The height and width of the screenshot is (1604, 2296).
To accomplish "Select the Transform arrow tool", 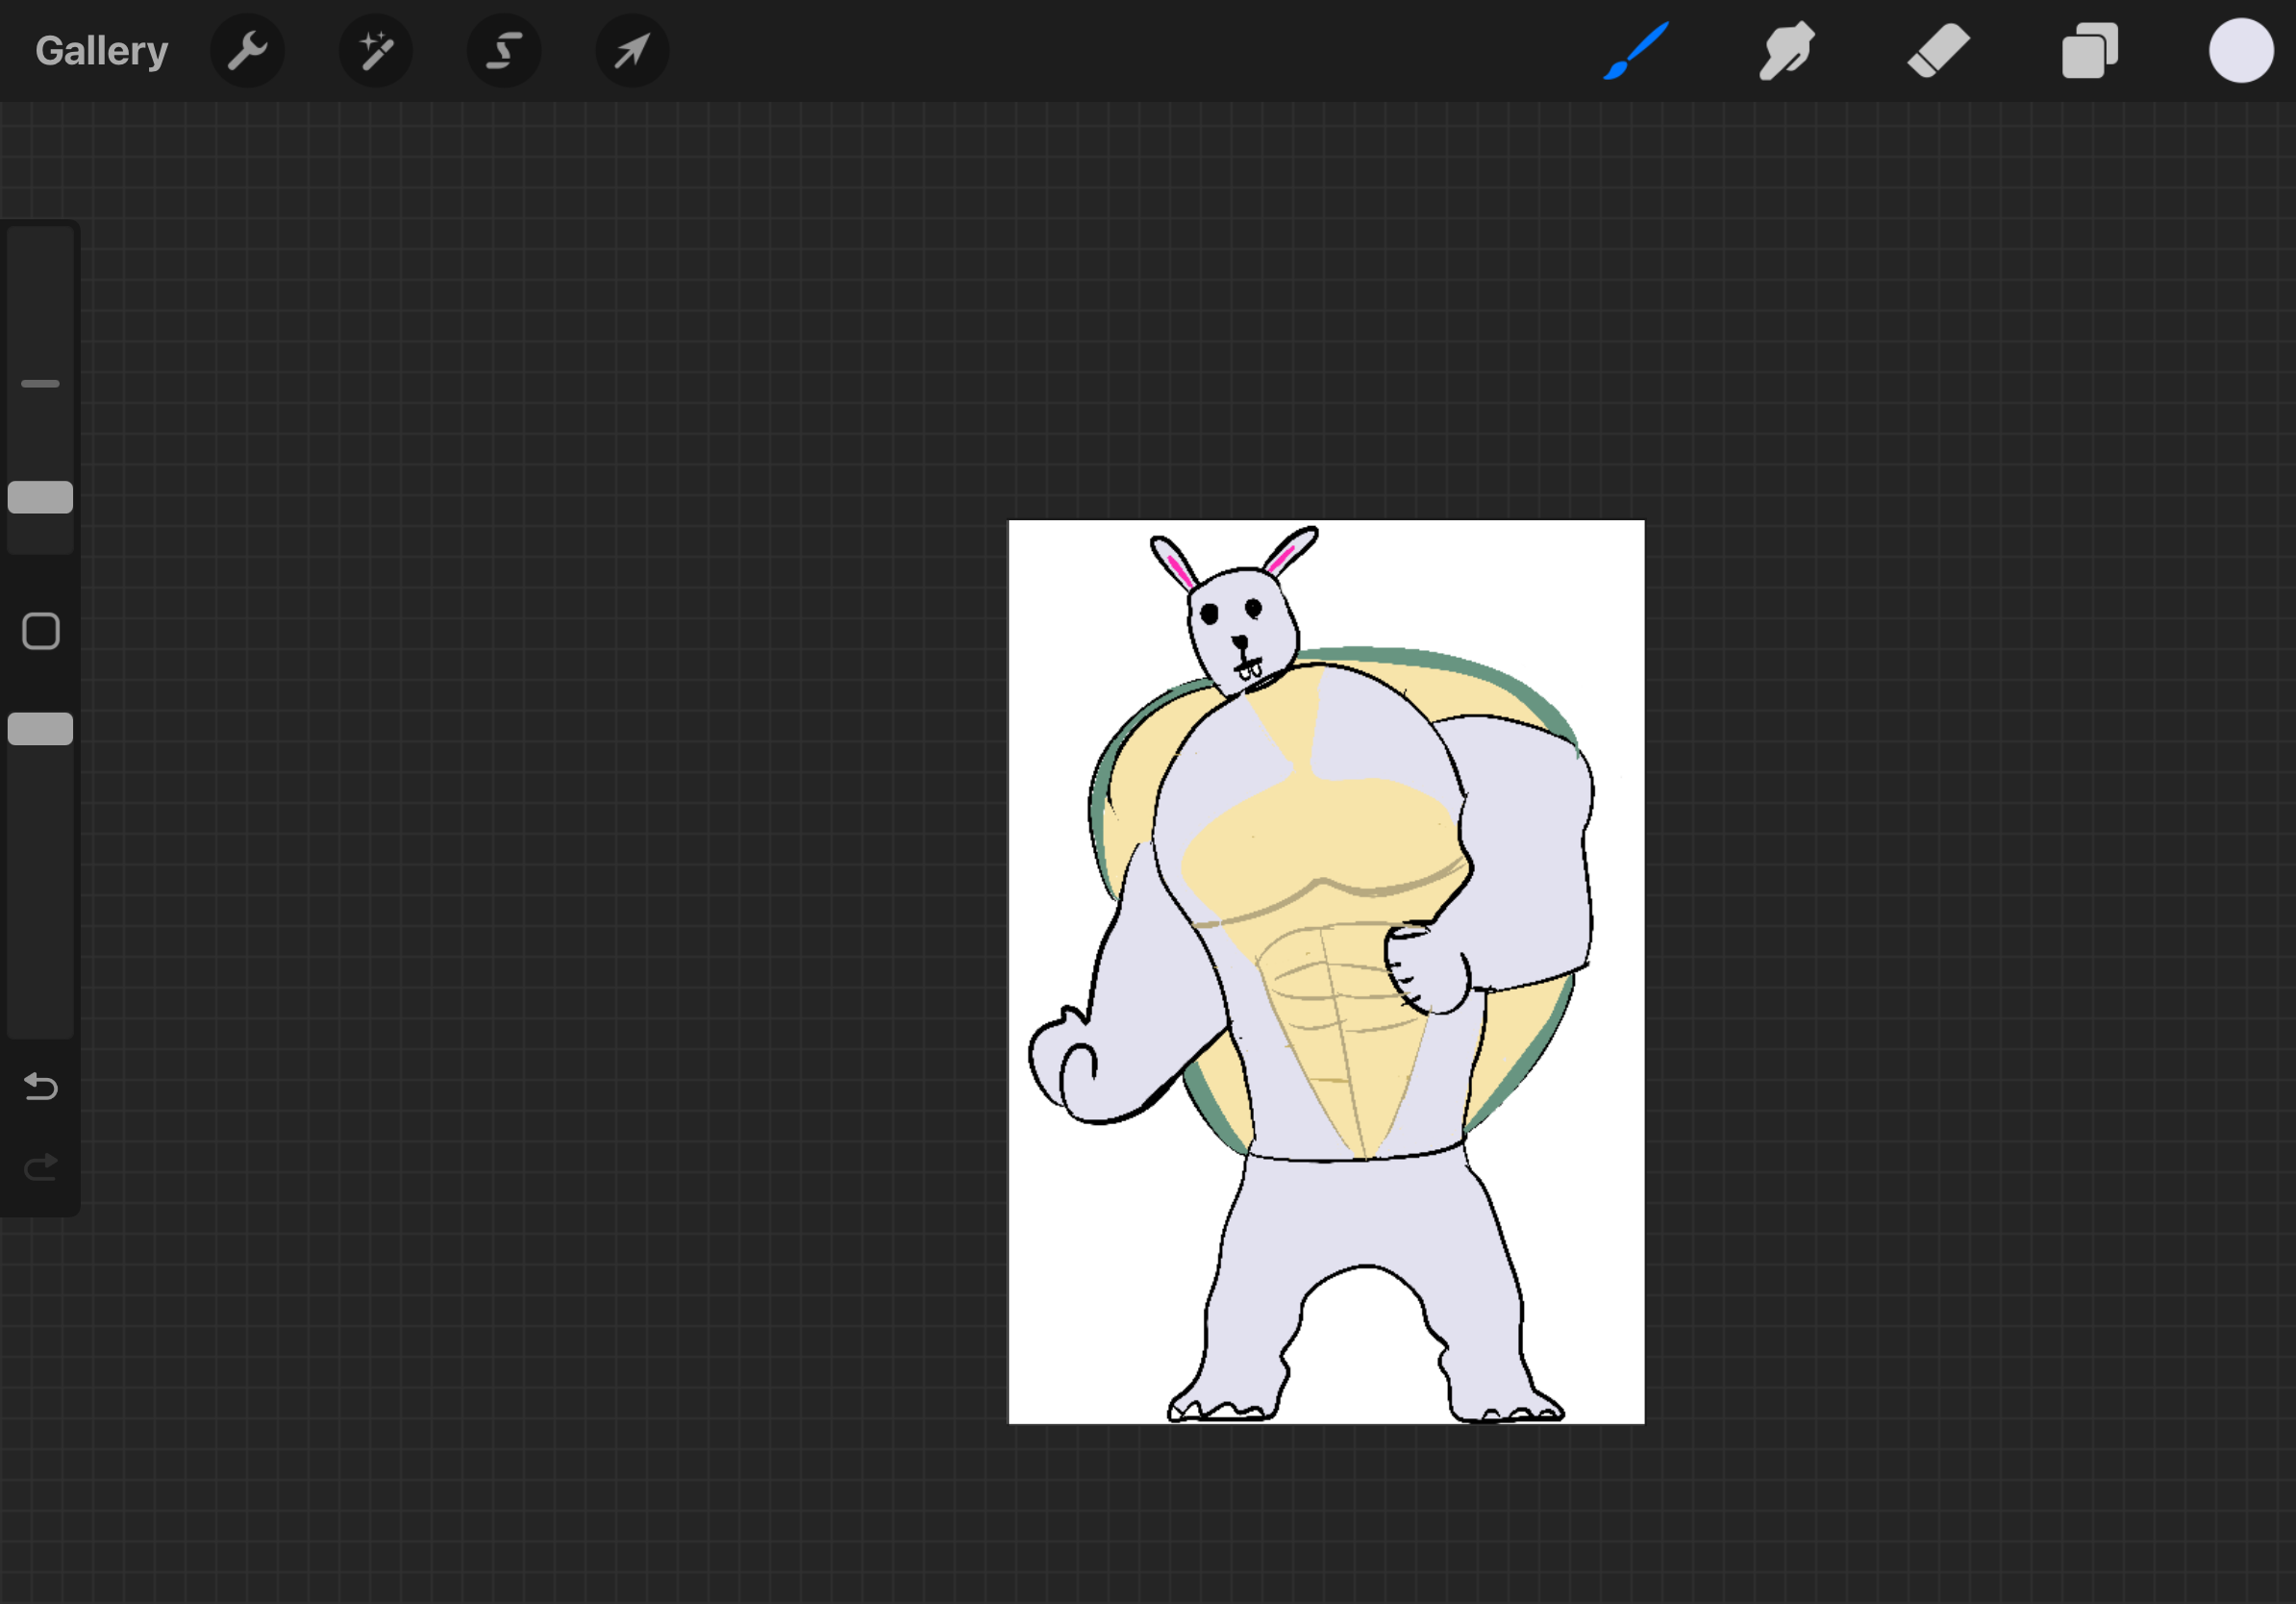I will click(632, 50).
